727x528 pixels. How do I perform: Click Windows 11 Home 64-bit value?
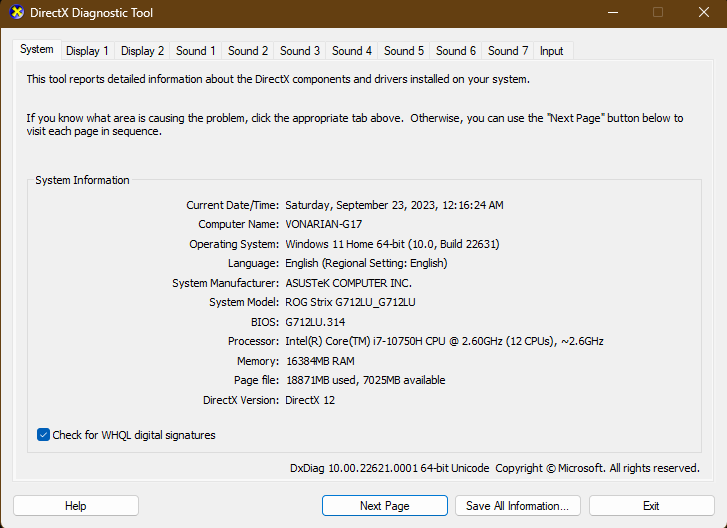(x=392, y=244)
